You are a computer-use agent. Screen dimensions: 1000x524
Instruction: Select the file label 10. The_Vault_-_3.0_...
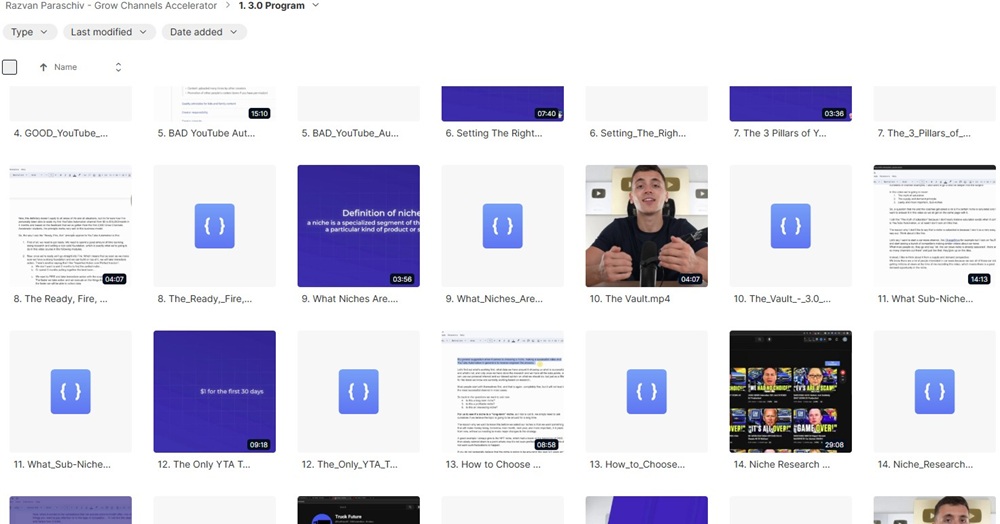click(782, 299)
